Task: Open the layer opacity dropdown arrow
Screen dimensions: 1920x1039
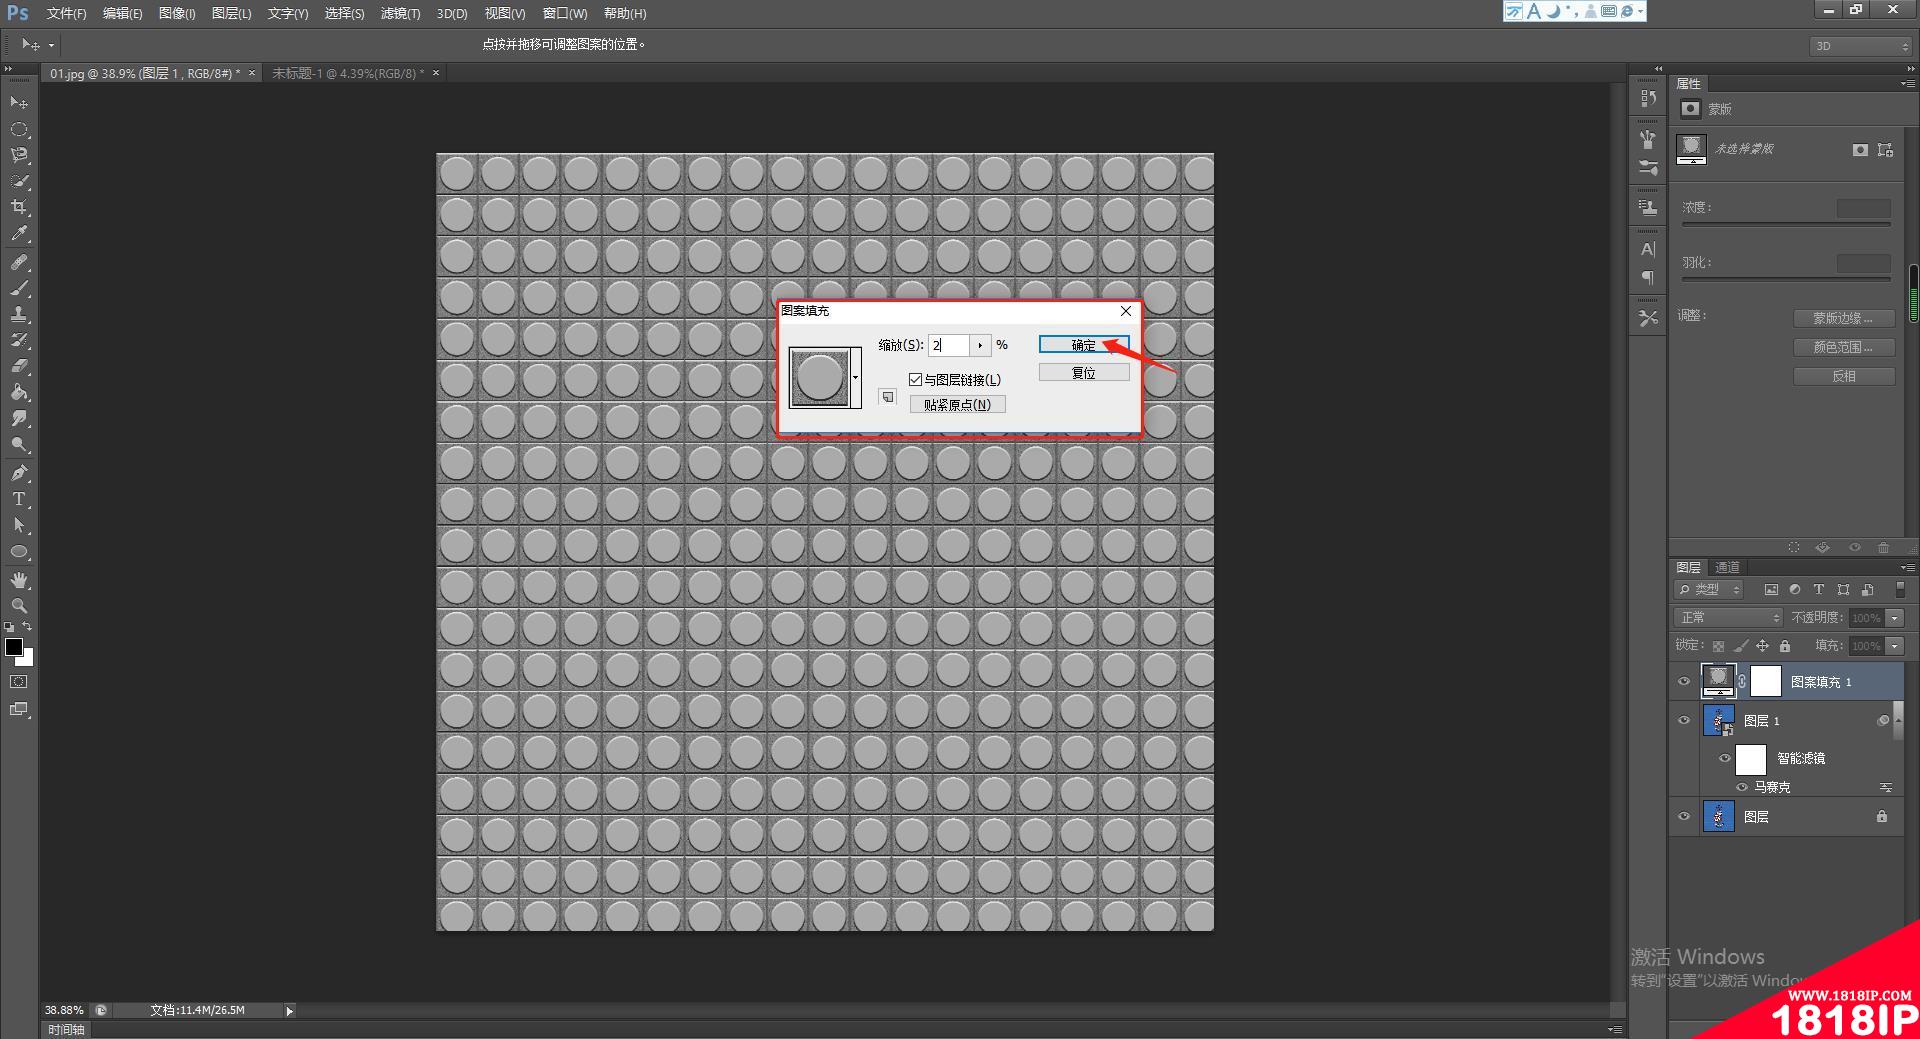Action: 1894,618
